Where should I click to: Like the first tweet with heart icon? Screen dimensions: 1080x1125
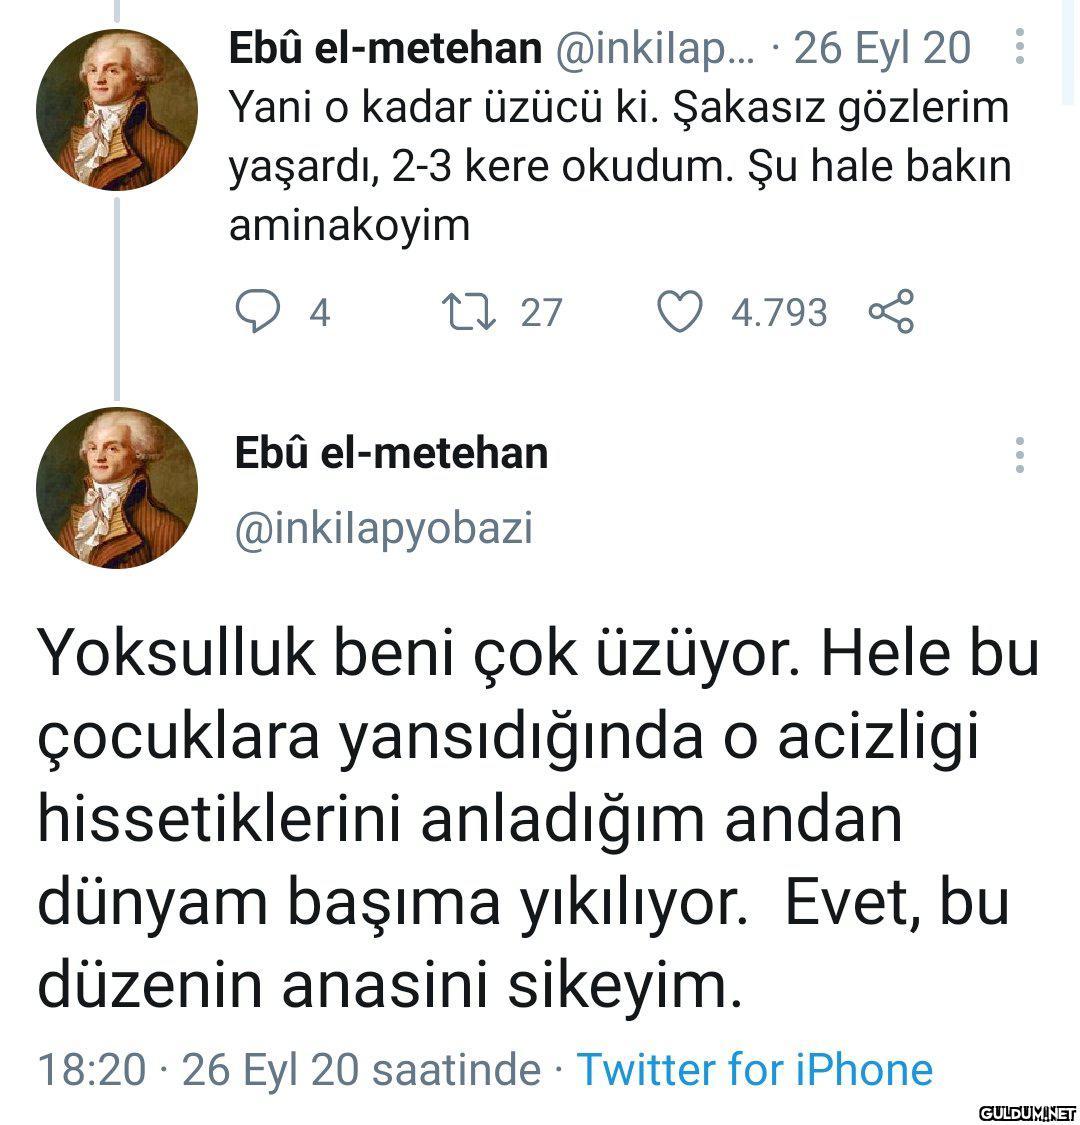pos(680,312)
